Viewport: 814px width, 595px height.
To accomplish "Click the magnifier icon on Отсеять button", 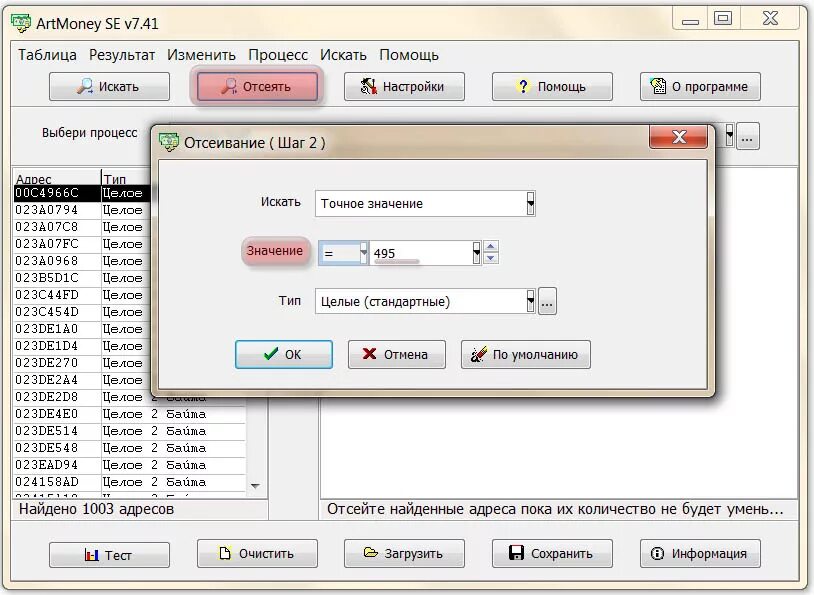I will [229, 86].
